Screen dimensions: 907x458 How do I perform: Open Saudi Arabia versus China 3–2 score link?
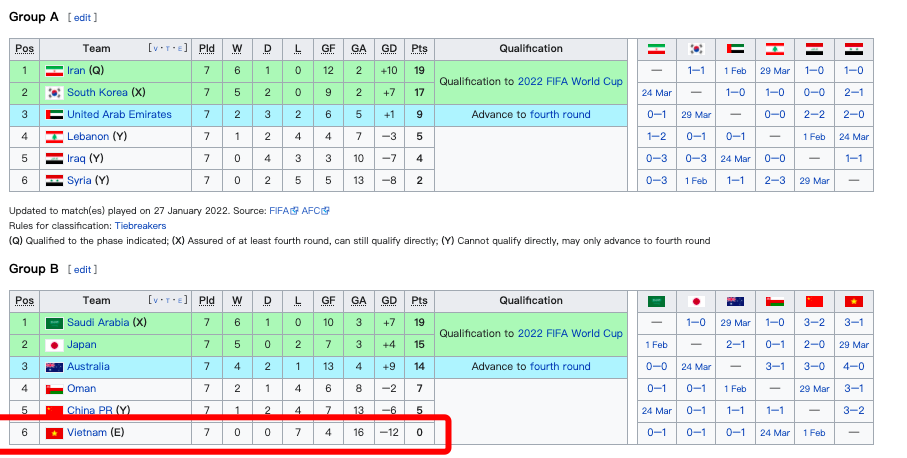pyautogui.click(x=814, y=323)
